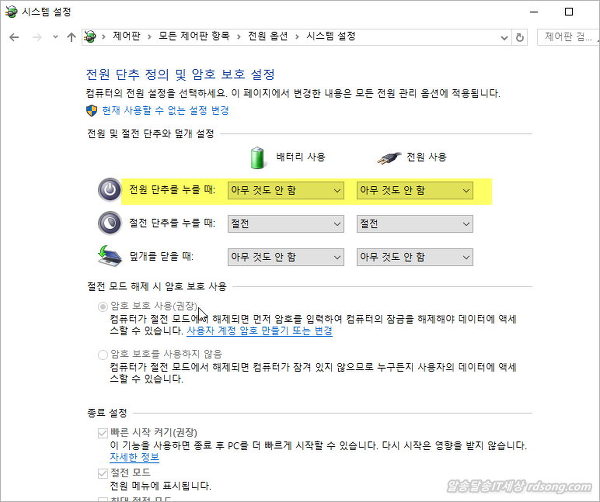
Task: Open the 사용자 계정 암호 만들기 또는 변경 link
Action: pyautogui.click(x=259, y=330)
